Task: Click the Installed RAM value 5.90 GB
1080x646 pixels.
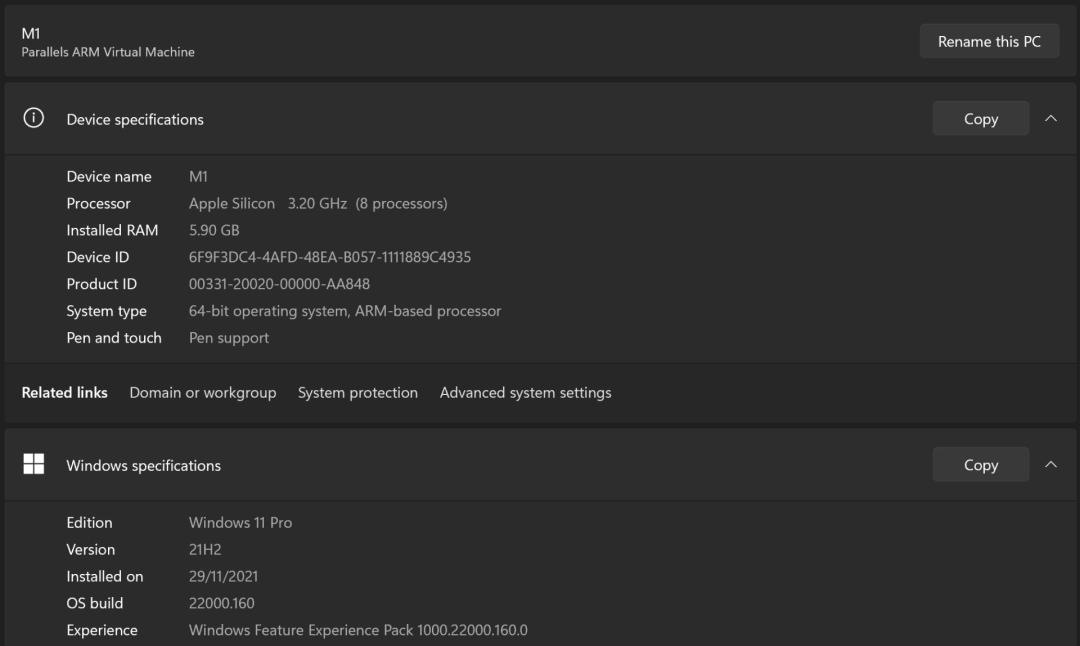Action: (214, 230)
